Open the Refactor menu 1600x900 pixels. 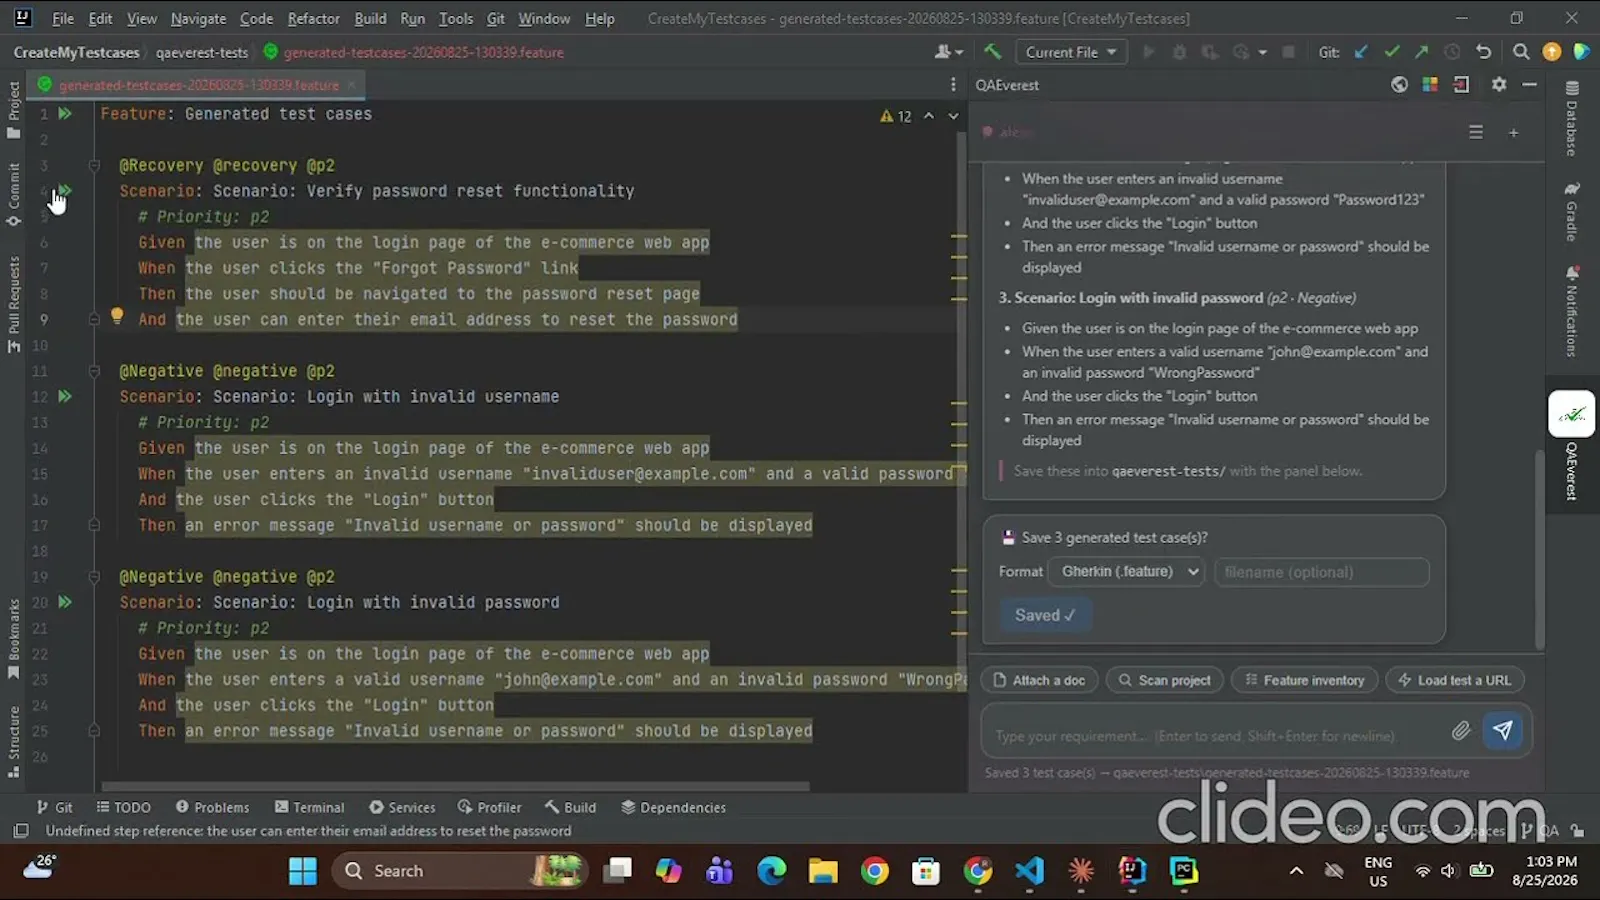coord(313,18)
